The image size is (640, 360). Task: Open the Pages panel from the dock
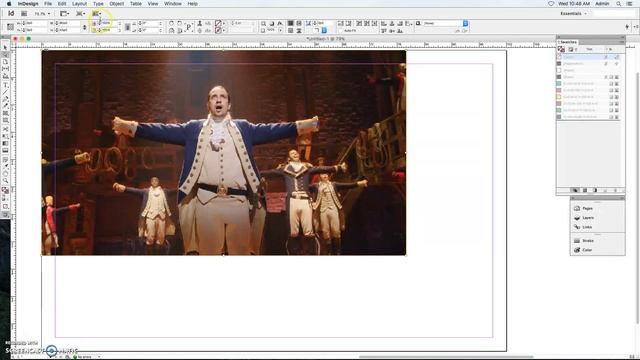pyautogui.click(x=587, y=209)
